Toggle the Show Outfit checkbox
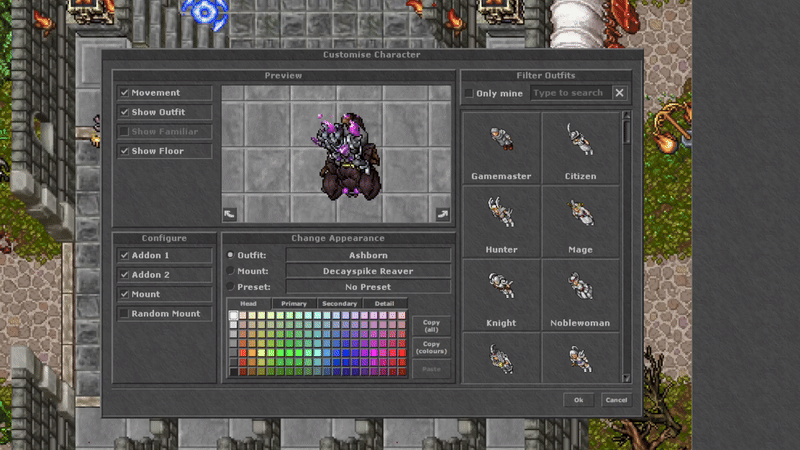Screen dimensions: 800x450 pos(124,112)
